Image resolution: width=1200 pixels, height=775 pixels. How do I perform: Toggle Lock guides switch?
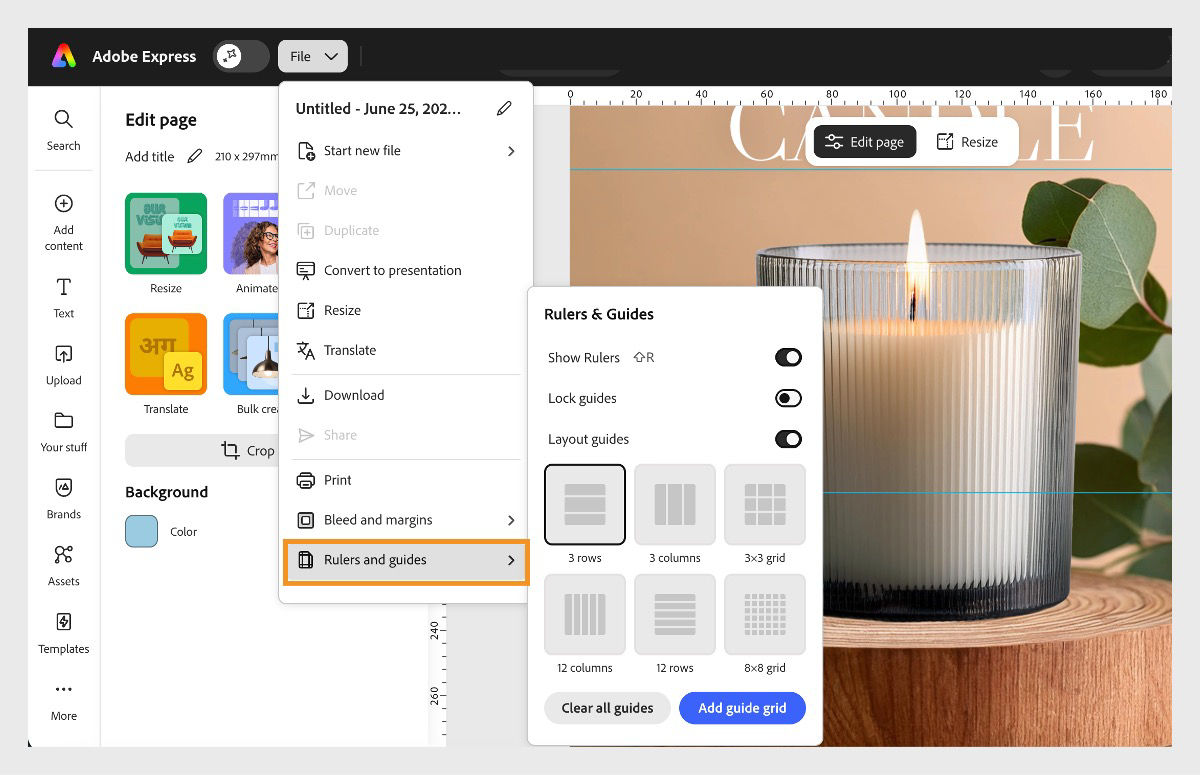(x=788, y=398)
